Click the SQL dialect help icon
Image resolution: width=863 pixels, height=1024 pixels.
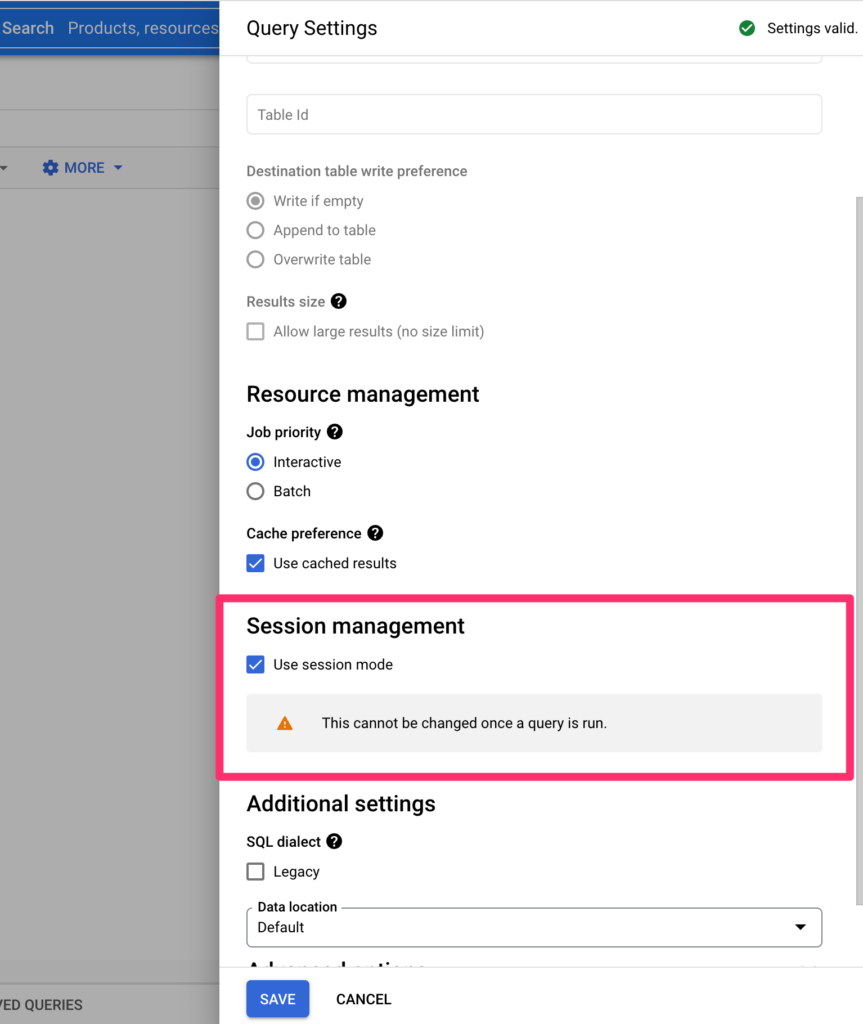[x=334, y=842]
